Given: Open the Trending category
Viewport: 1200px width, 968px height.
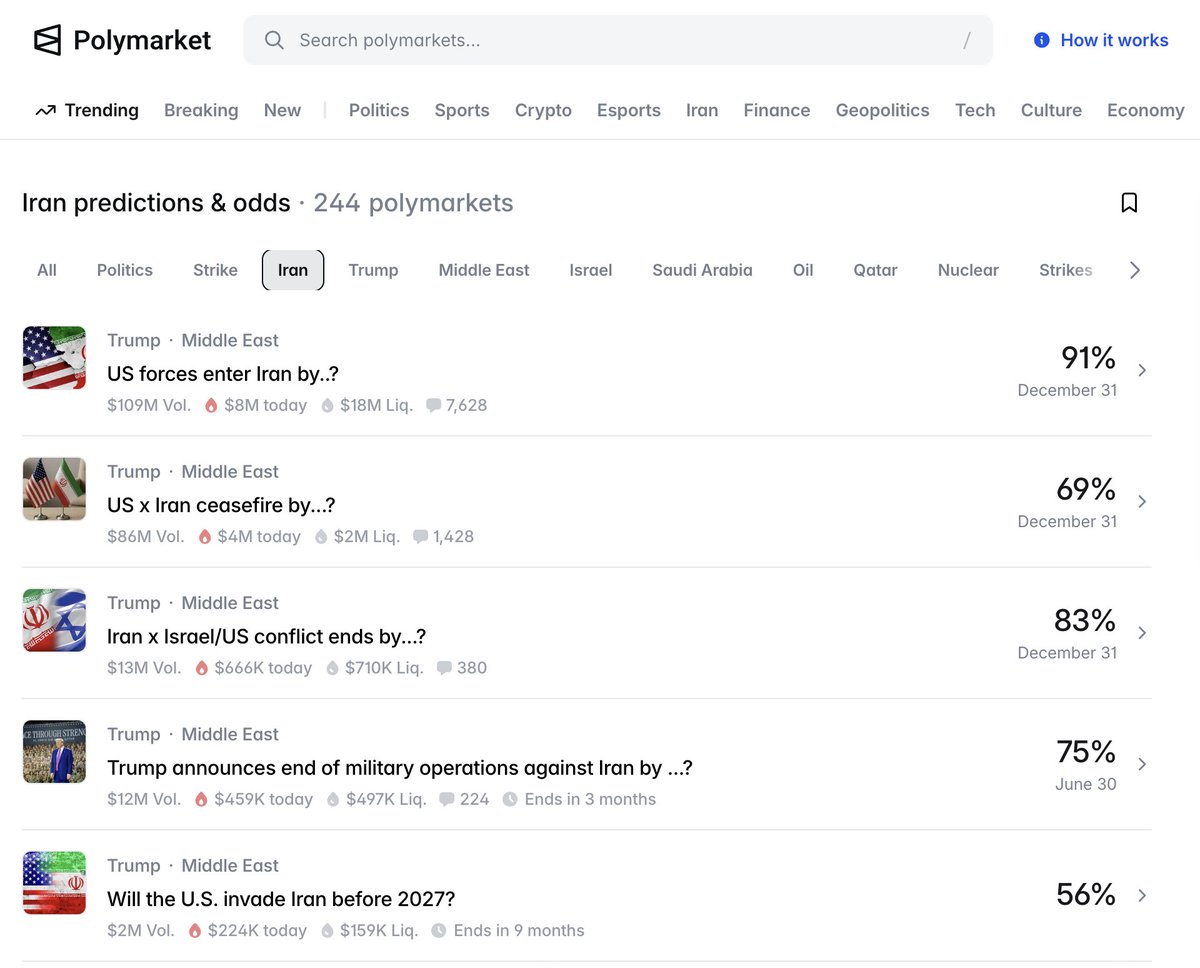Looking at the screenshot, I should coord(87,110).
